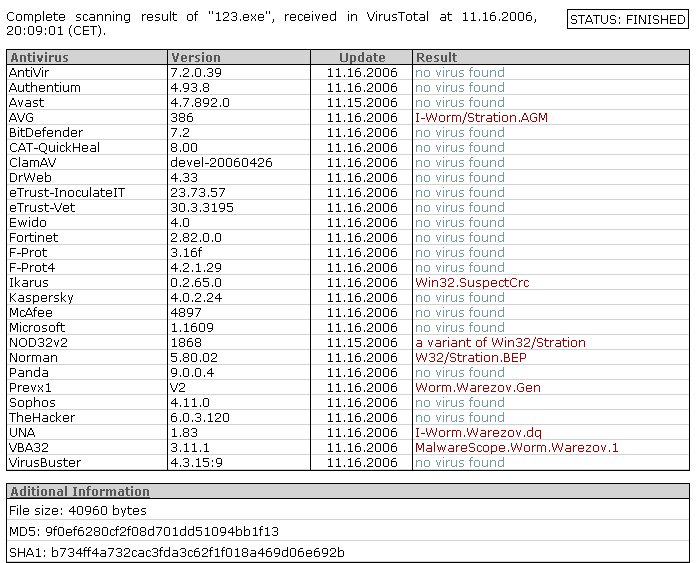The width and height of the screenshot is (696, 563).
Task: Click F-Prot version 3.16f
Action: pyautogui.click(x=186, y=253)
